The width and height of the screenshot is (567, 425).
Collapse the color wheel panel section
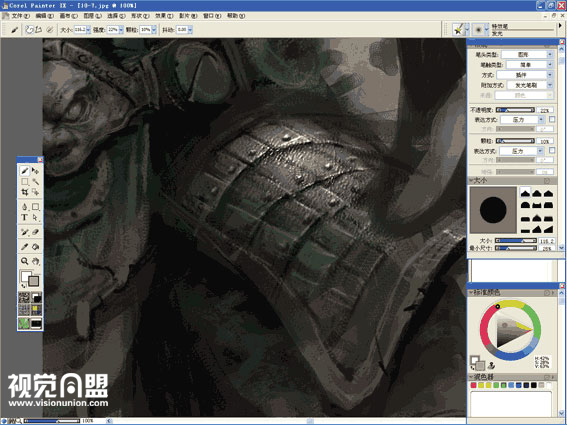point(472,292)
